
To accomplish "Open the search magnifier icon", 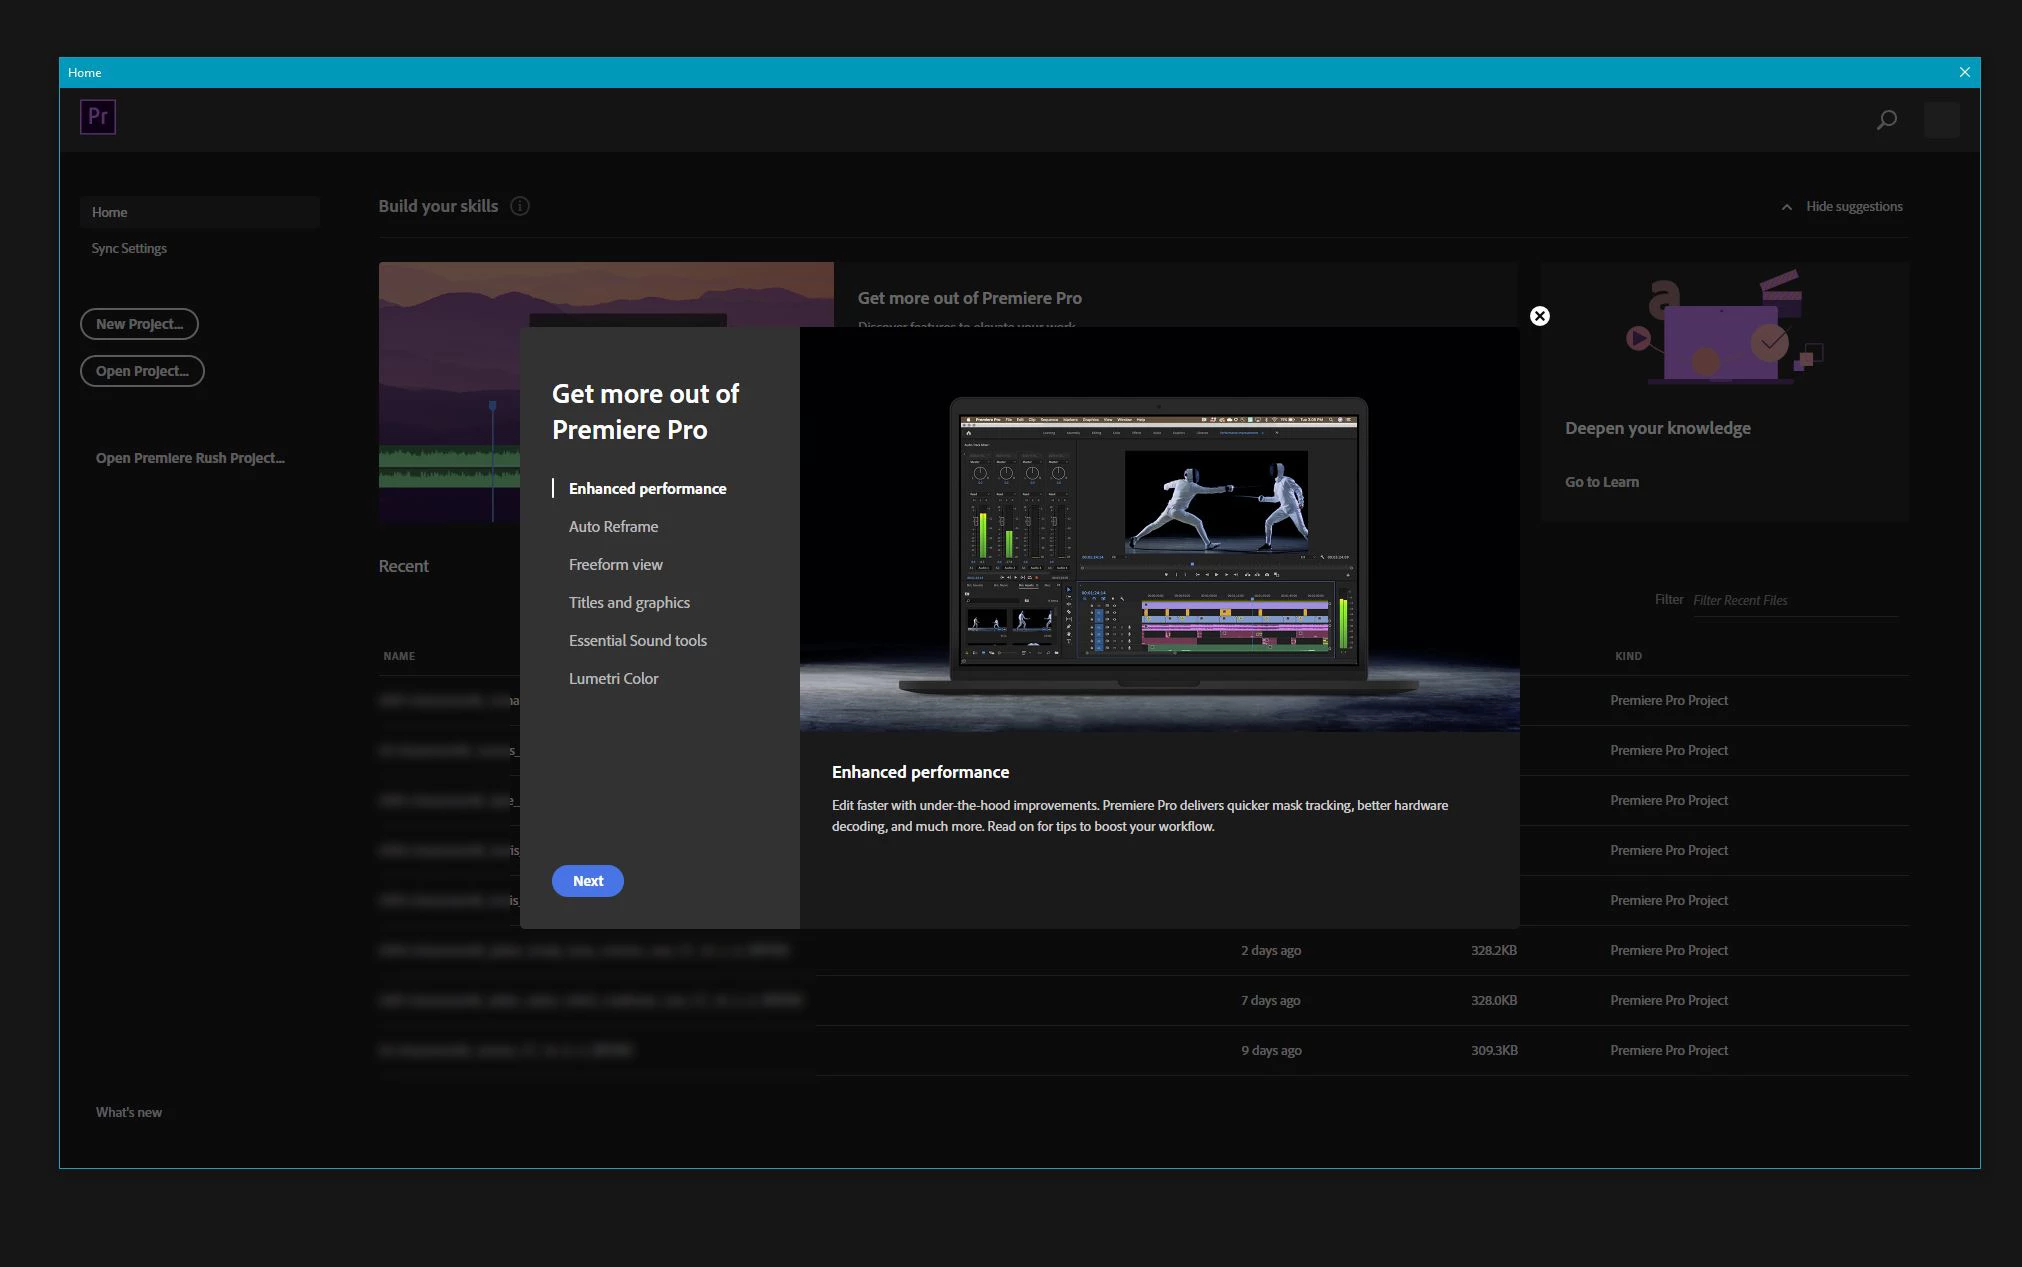I will [1887, 120].
